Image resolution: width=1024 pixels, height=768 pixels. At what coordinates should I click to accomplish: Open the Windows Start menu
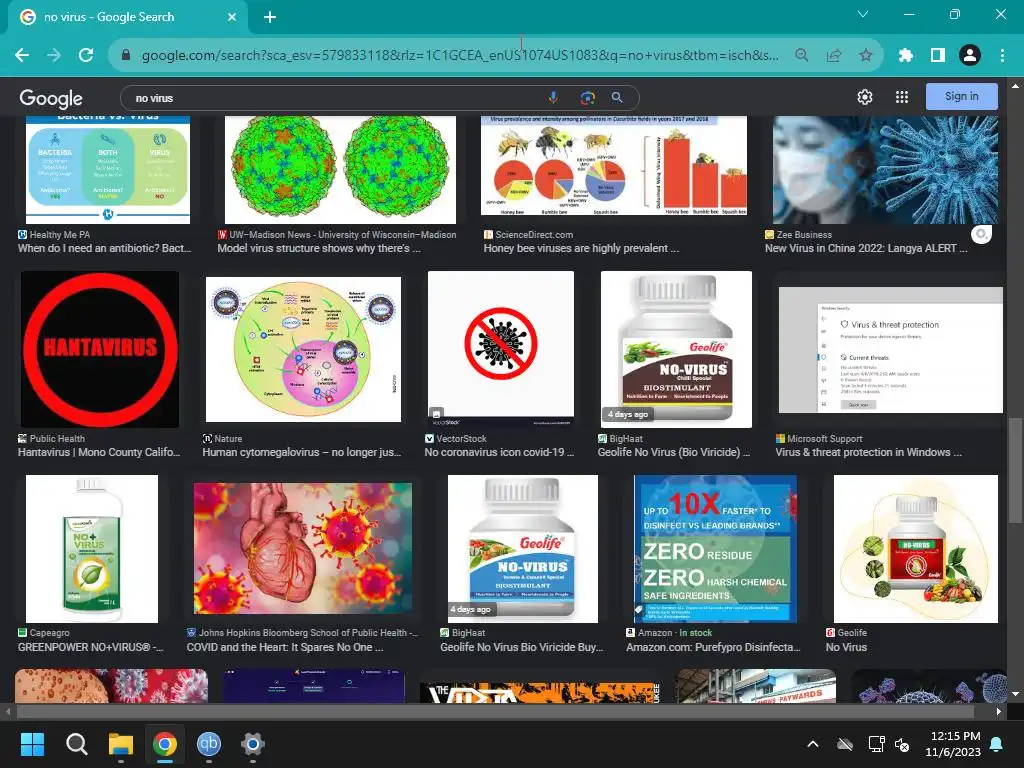(x=32, y=744)
